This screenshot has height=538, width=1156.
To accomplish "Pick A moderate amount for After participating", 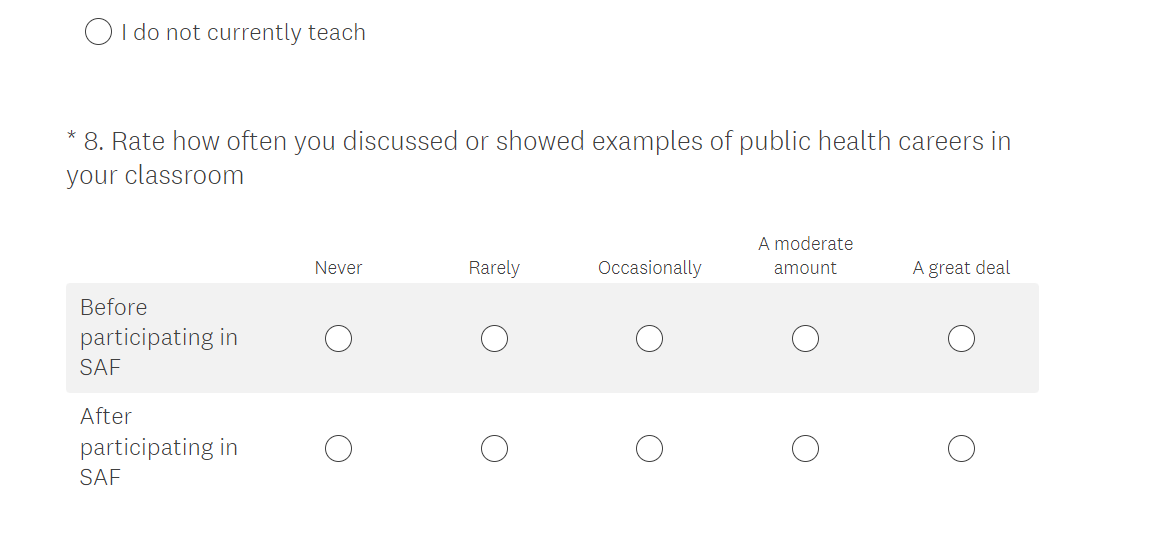I will pos(805,449).
